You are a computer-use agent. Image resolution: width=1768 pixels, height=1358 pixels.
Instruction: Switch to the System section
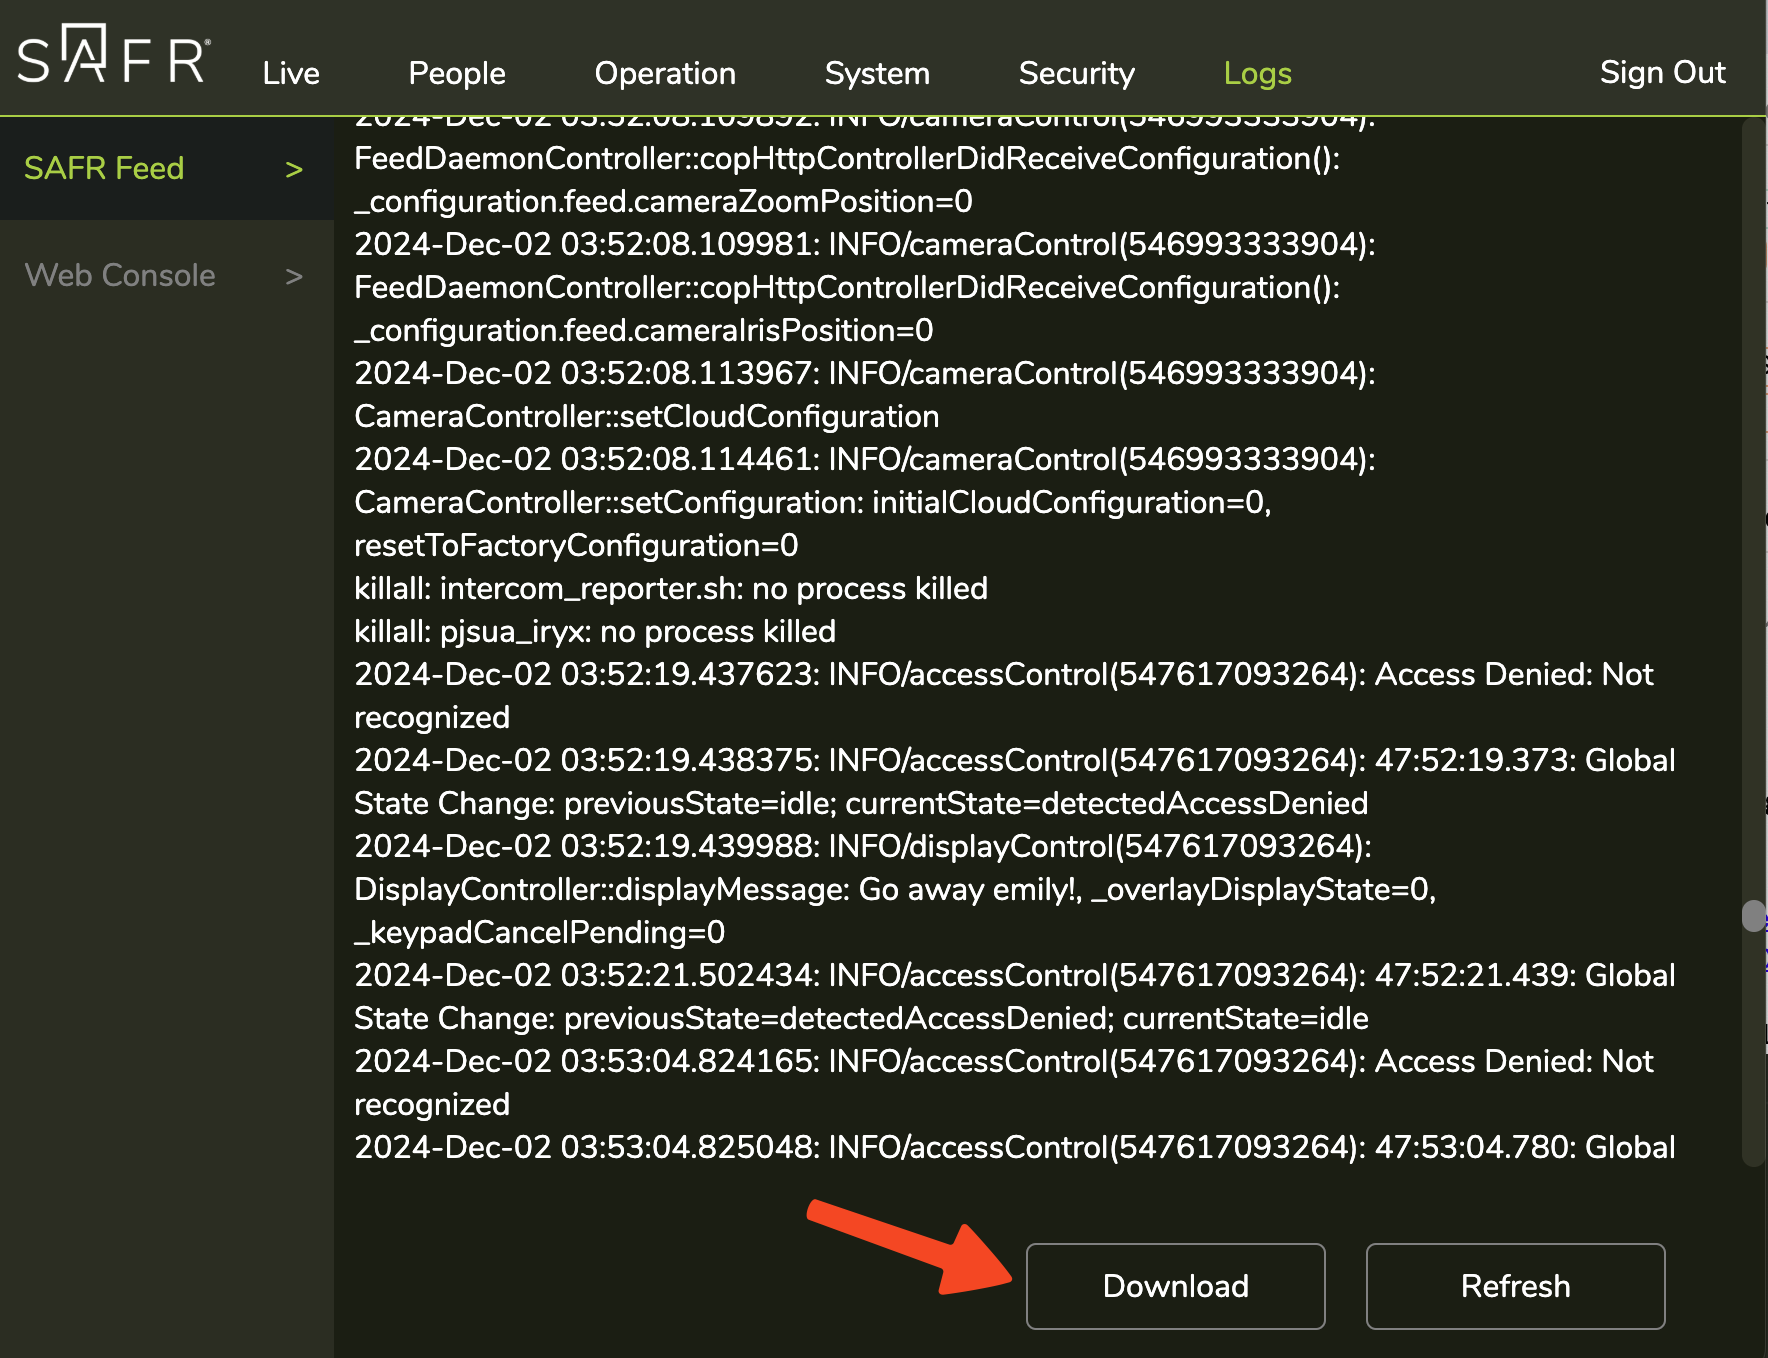[x=877, y=73]
